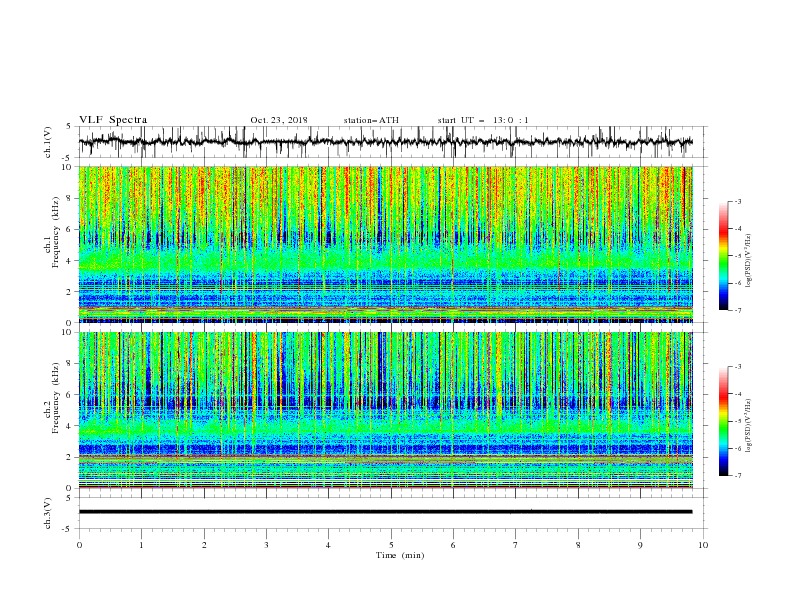Click the "Time (min)" axis label

pos(400,555)
